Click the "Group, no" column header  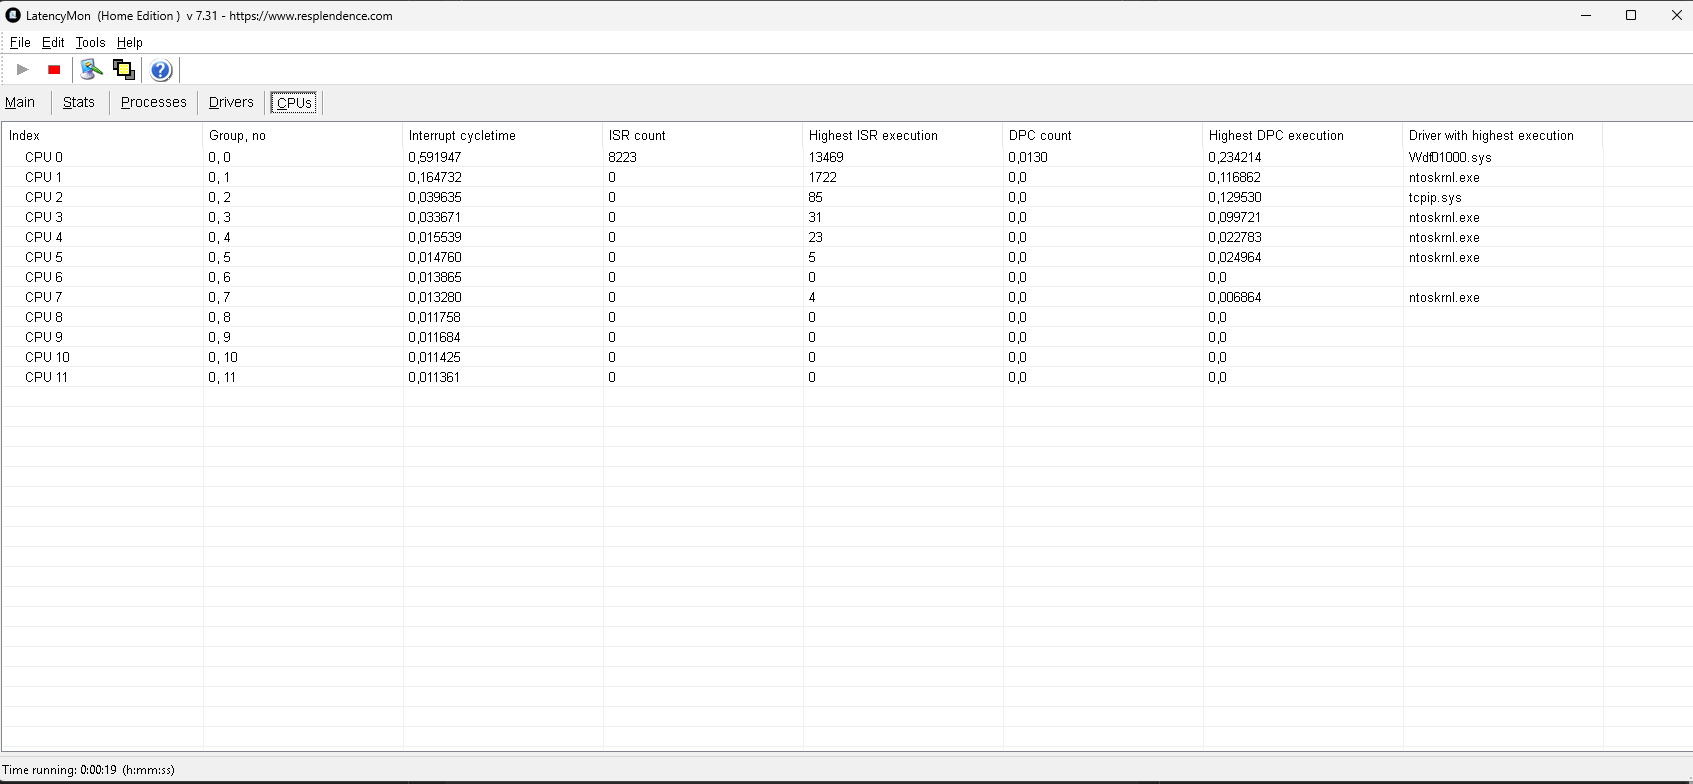pyautogui.click(x=303, y=135)
